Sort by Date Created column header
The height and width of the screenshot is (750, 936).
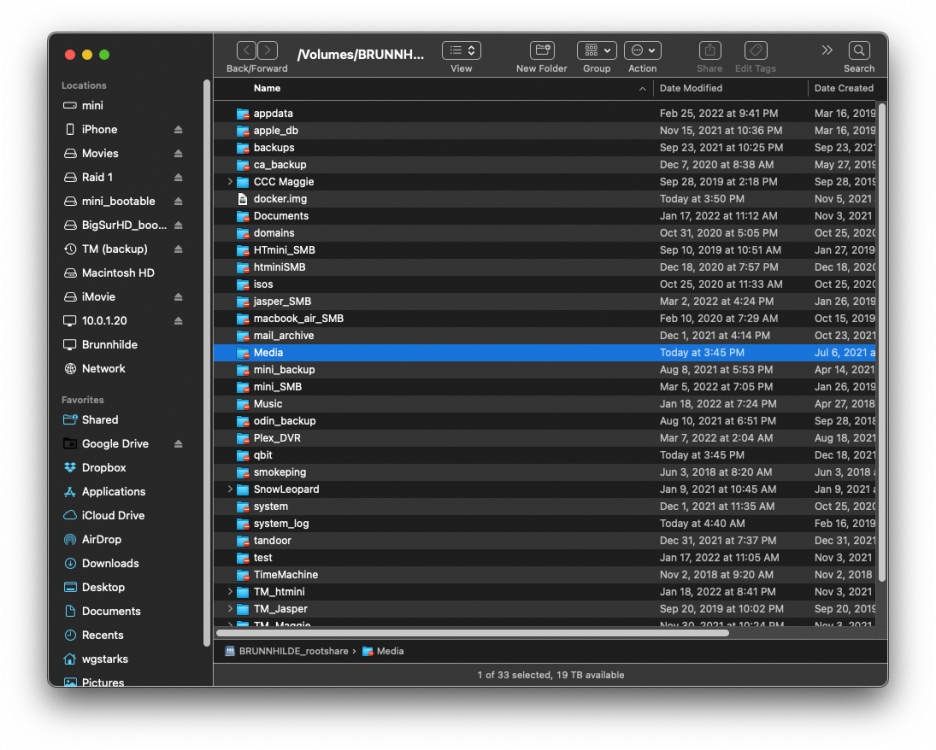point(843,88)
